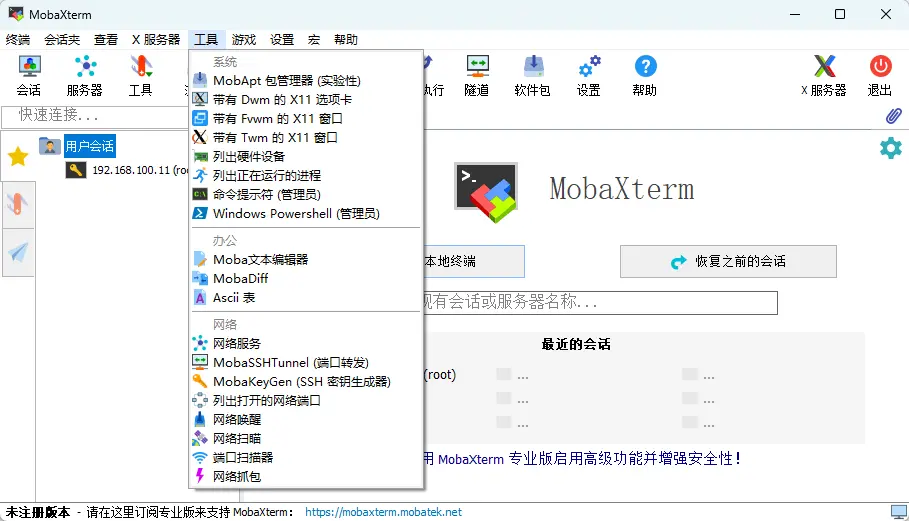
Task: Select 网络抓包 menu entry
Action: 306,476
